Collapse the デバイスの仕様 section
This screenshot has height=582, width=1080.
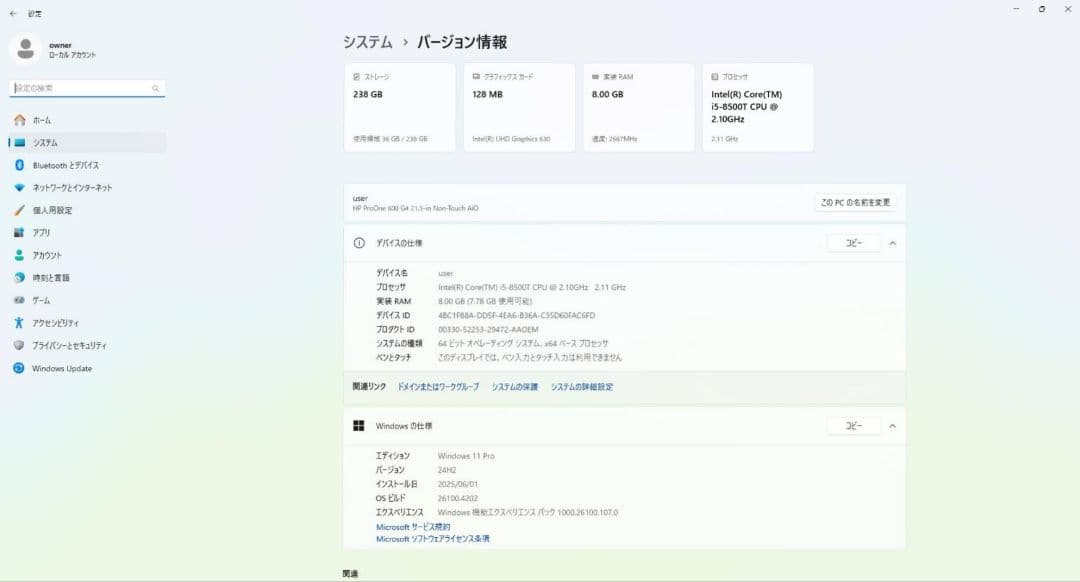coord(893,242)
